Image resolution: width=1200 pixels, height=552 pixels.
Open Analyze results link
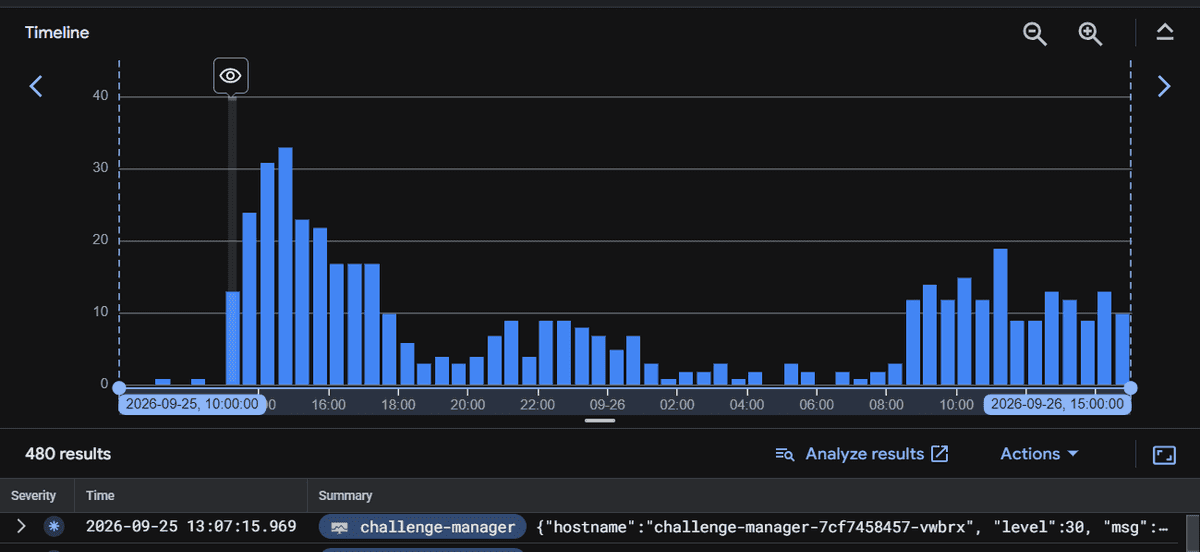(x=862, y=454)
